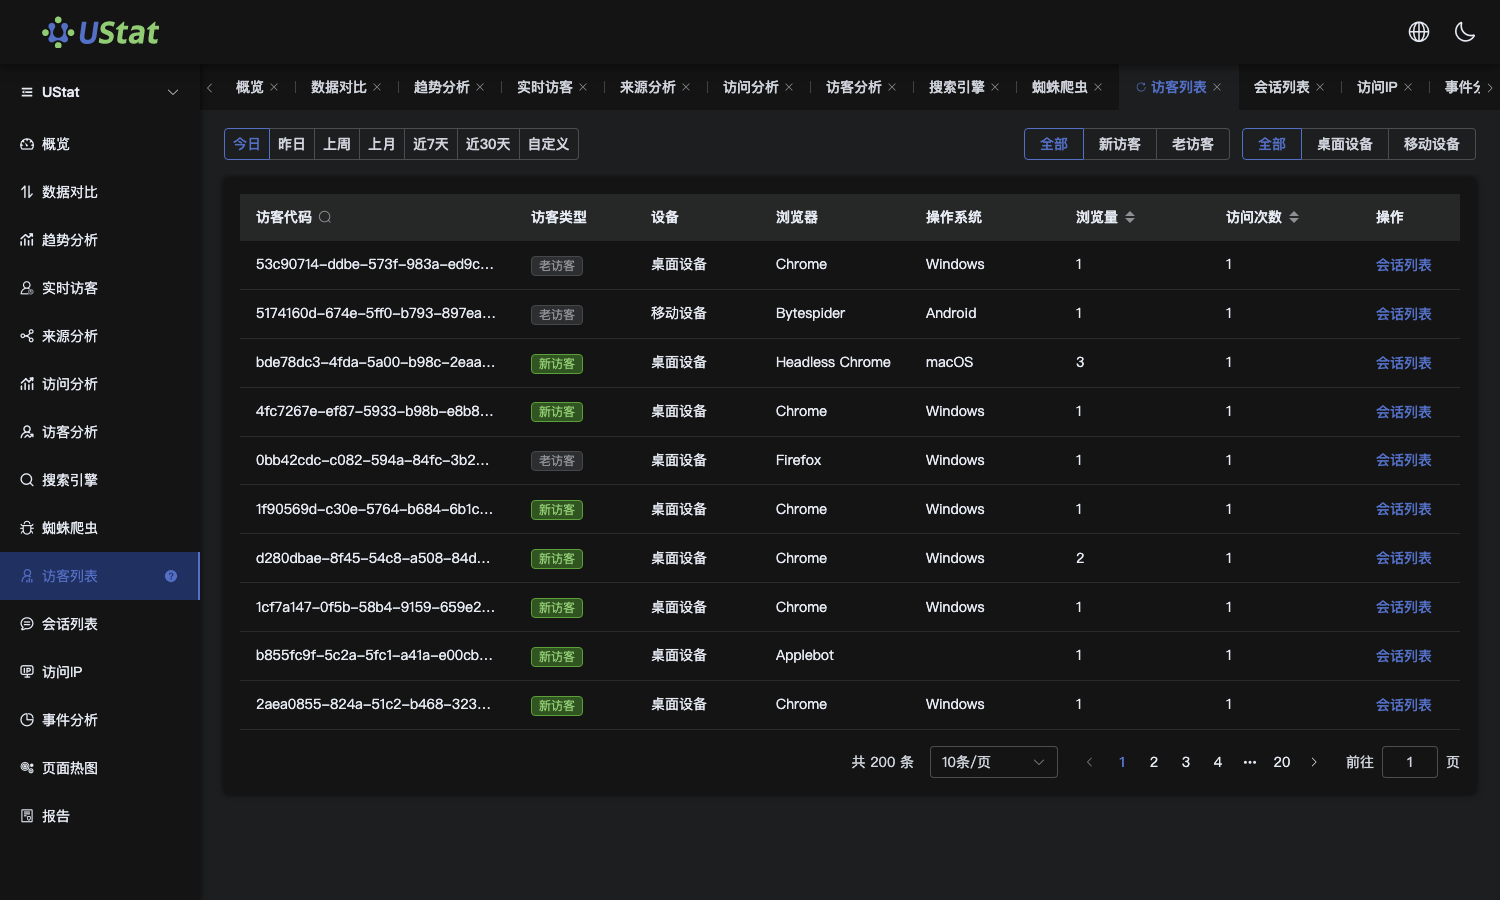Open 页面热图 in the sidebar
The width and height of the screenshot is (1500, 900).
pos(100,768)
